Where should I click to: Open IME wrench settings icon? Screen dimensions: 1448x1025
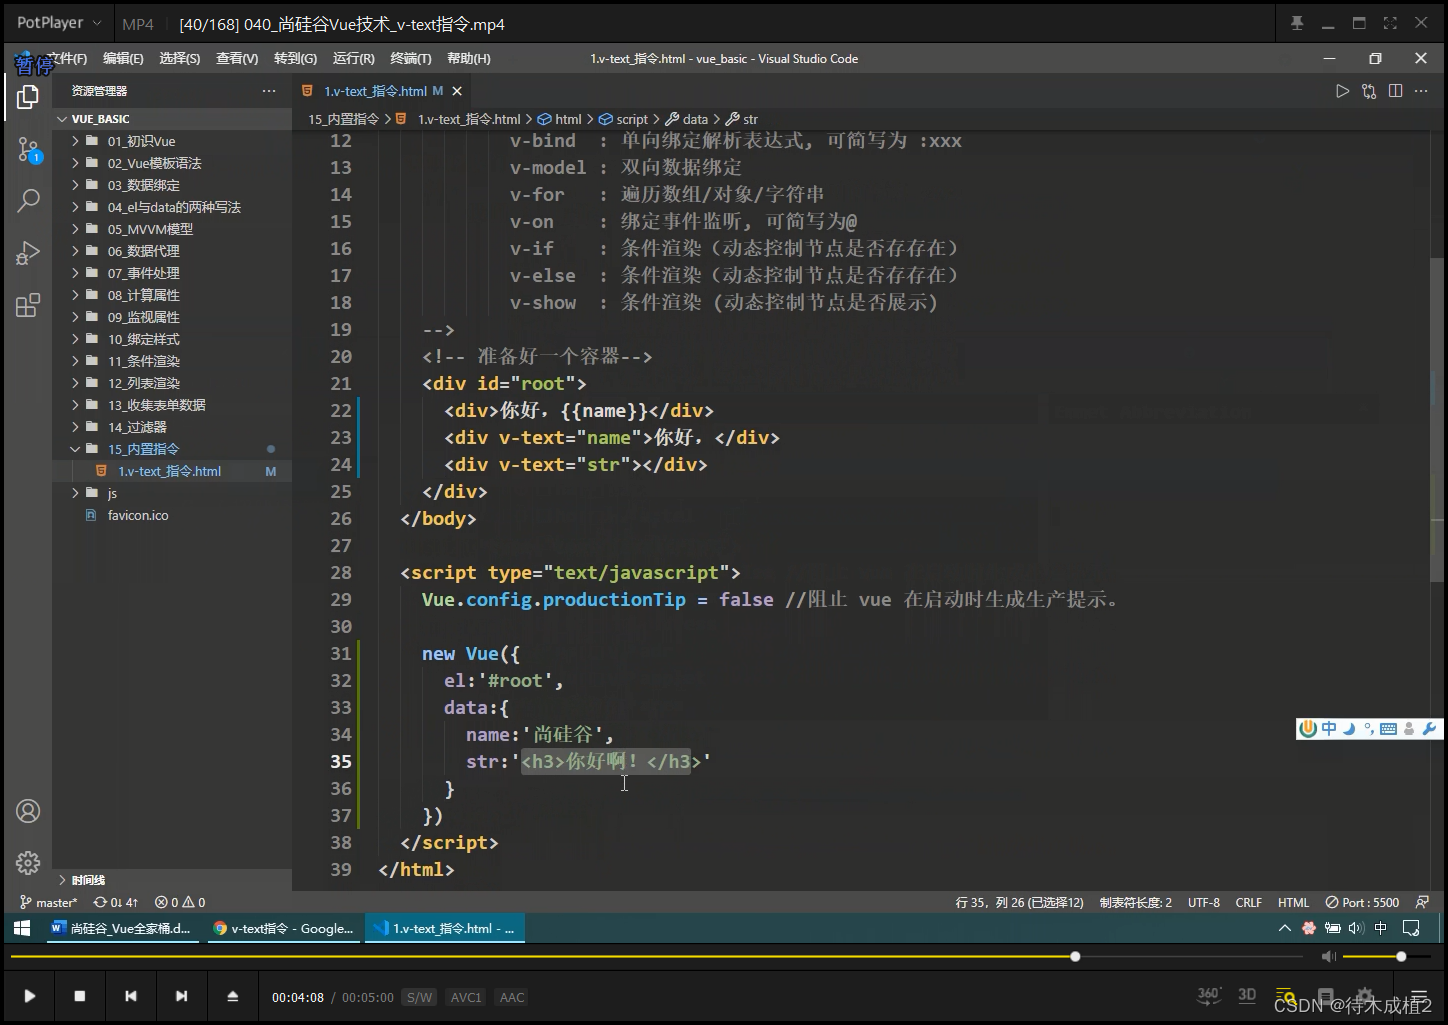tap(1429, 729)
